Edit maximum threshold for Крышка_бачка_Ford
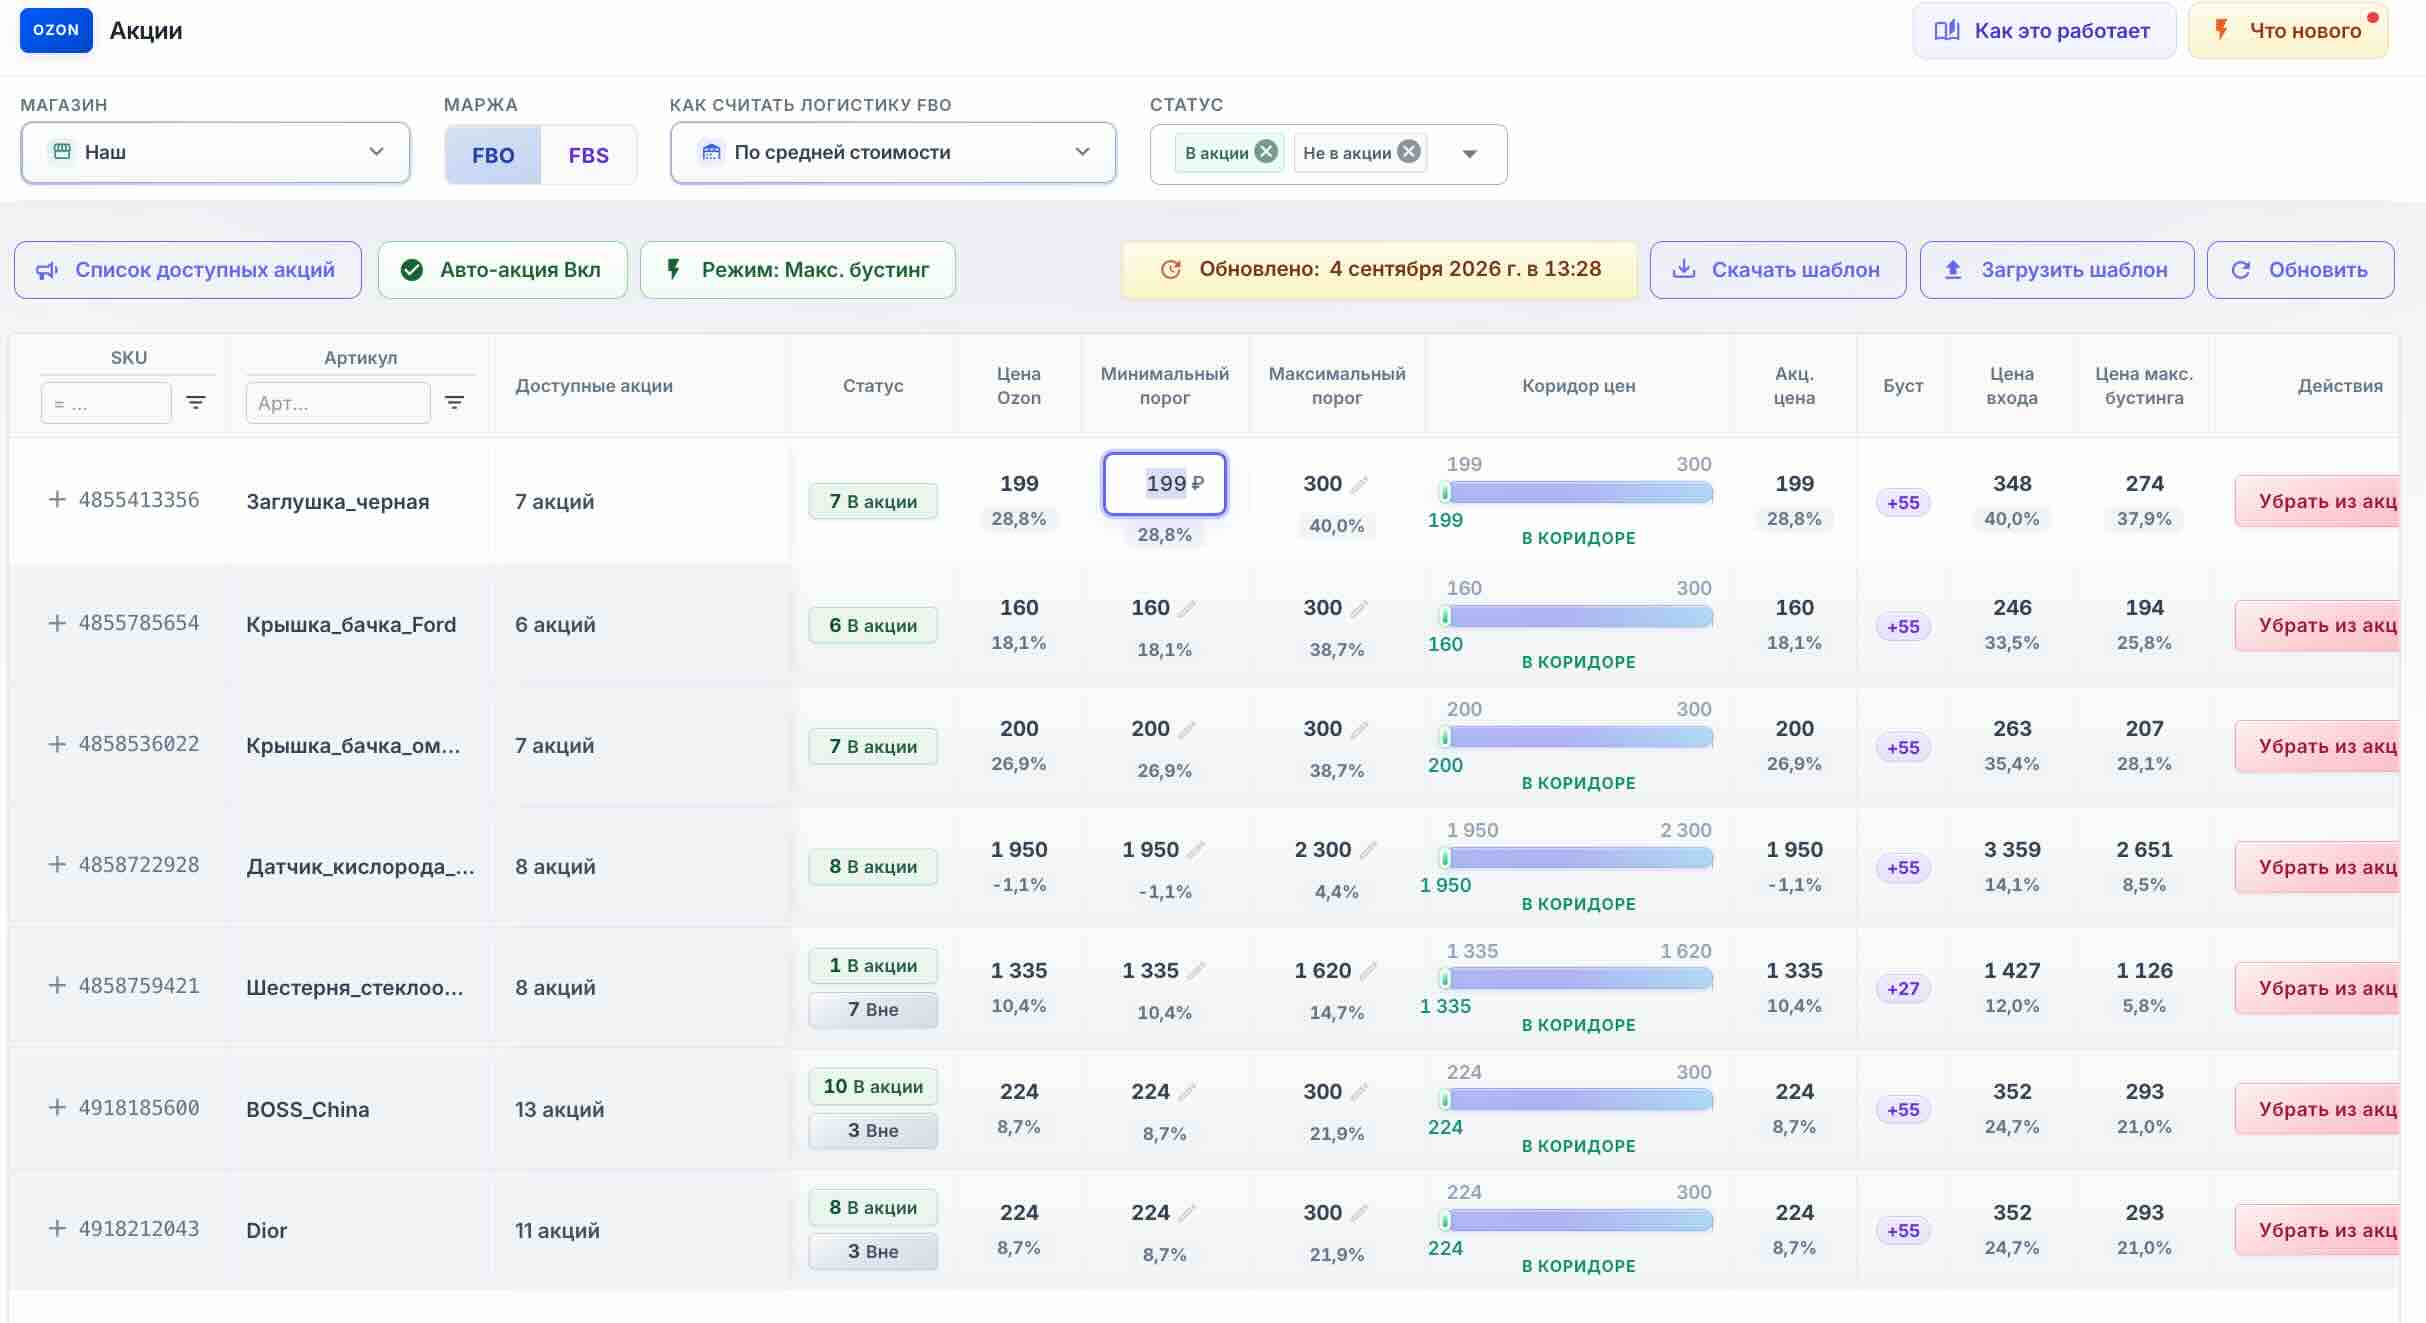Image resolution: width=2426 pixels, height=1323 pixels. 1359,608
